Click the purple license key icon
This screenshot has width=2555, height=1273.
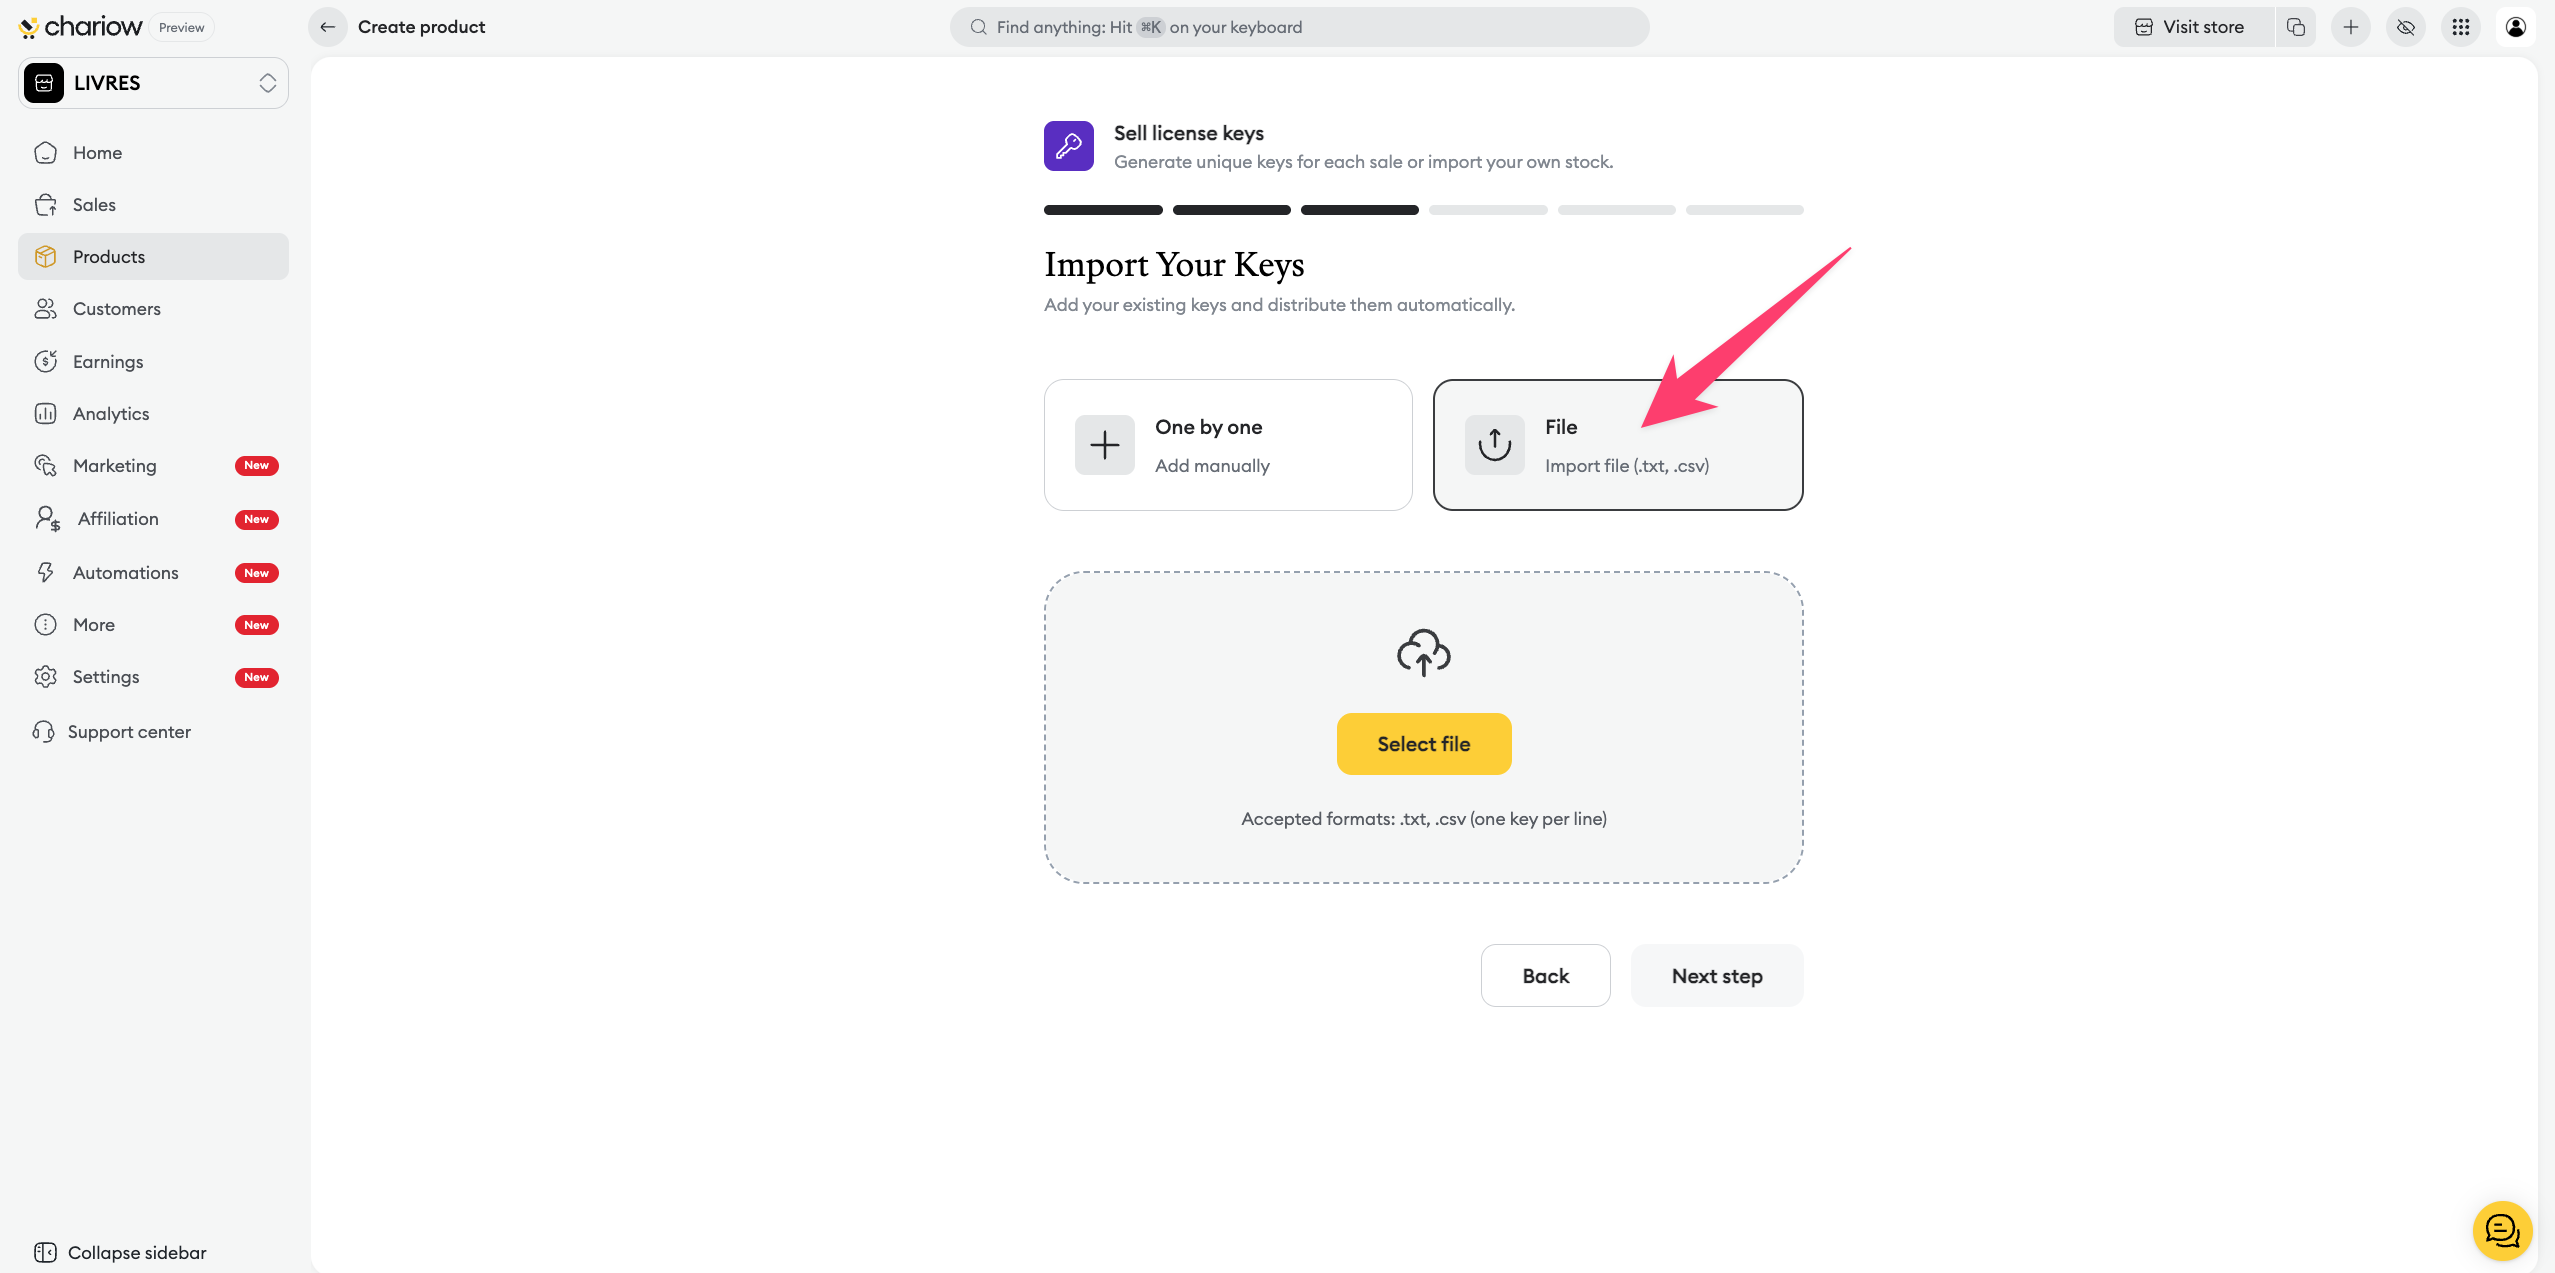(x=1068, y=146)
